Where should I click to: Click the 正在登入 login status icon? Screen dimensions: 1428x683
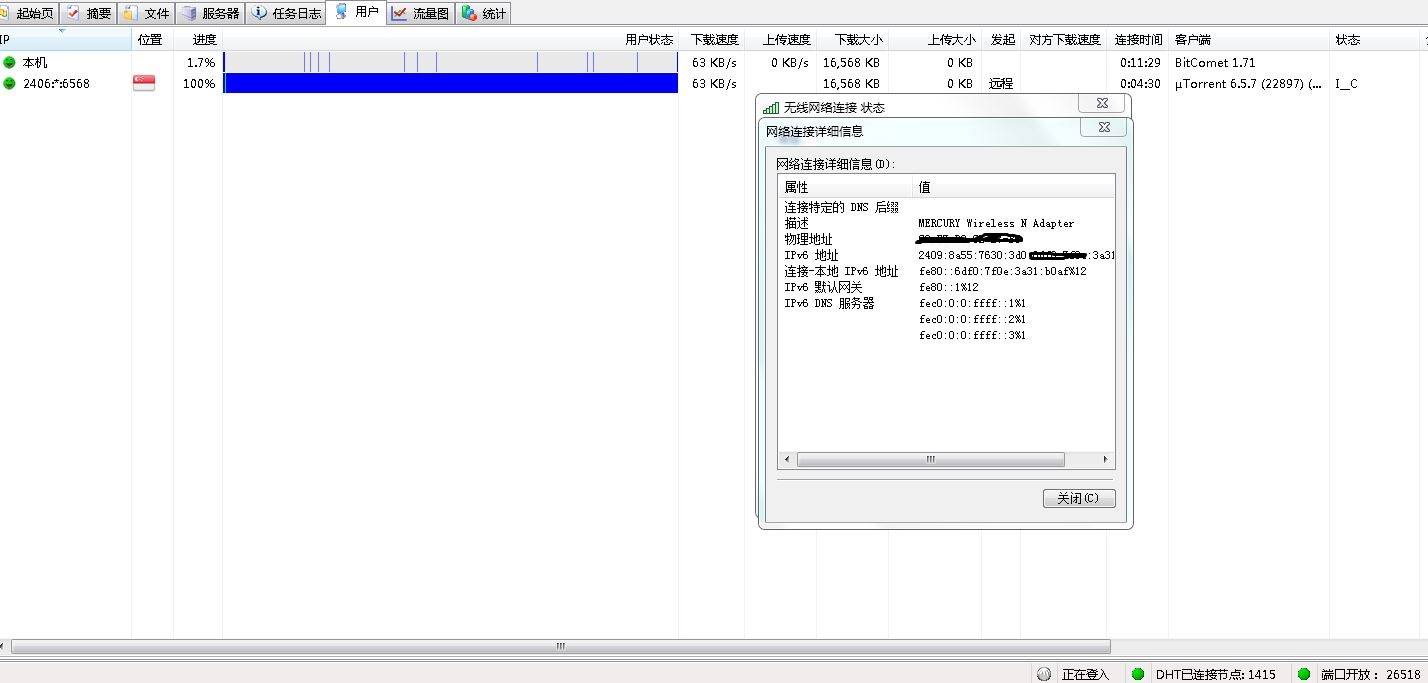coord(1044,674)
